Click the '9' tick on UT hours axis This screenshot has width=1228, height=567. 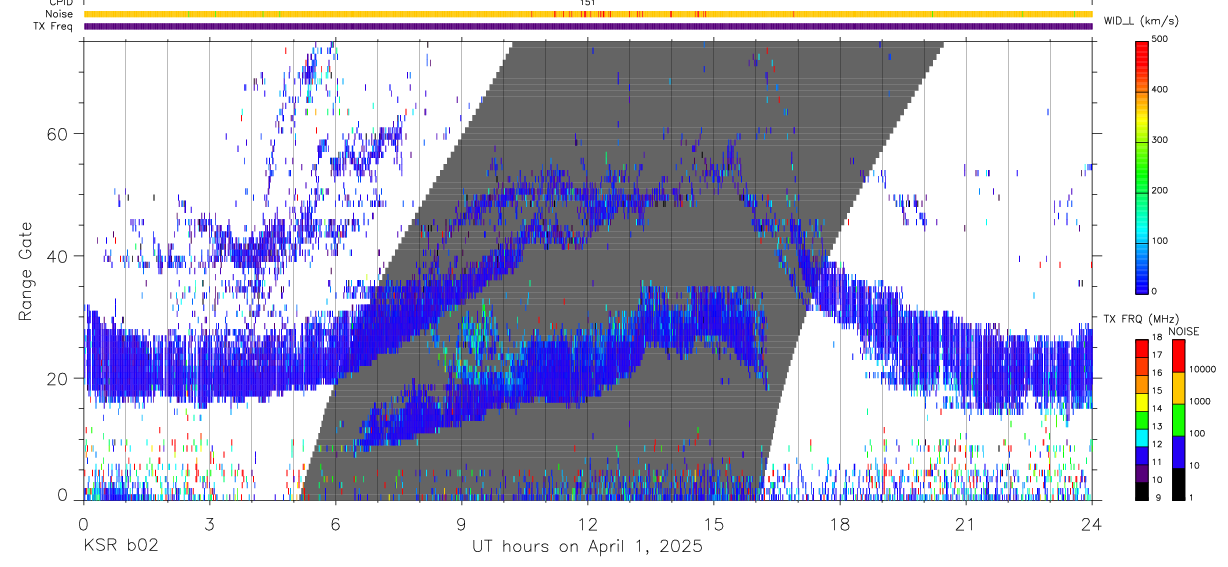pos(462,523)
